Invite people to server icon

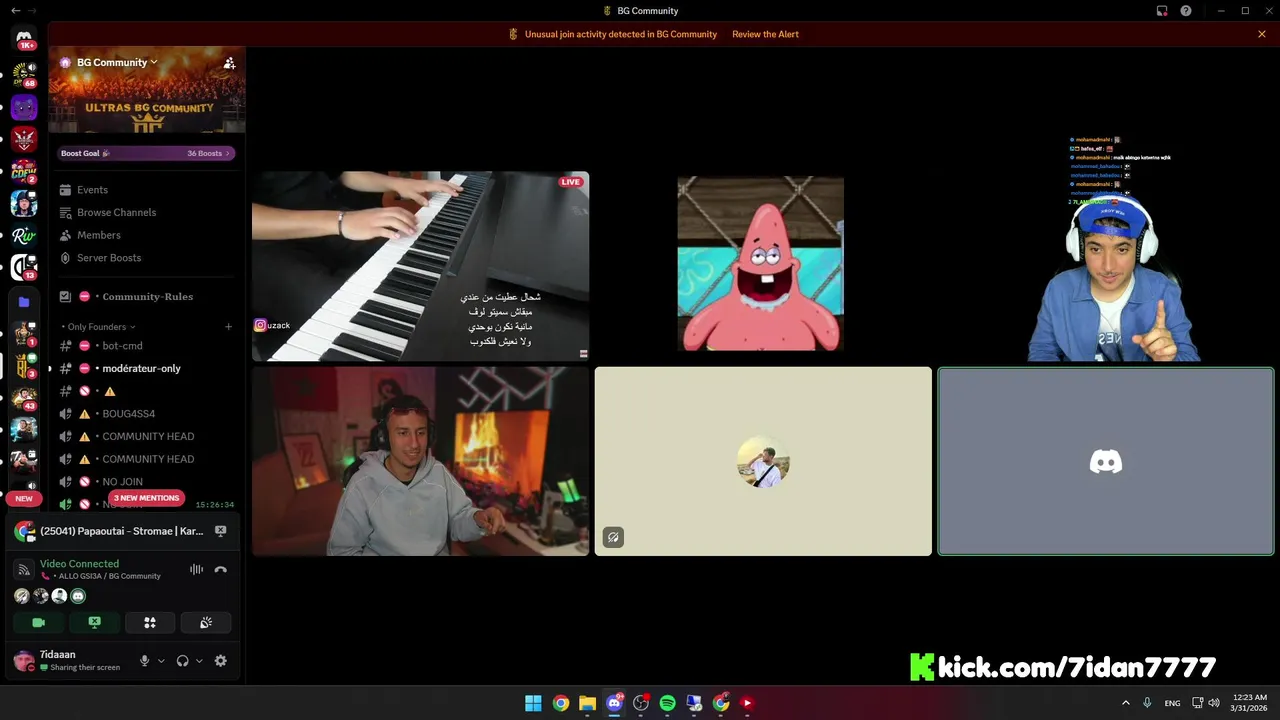point(229,63)
